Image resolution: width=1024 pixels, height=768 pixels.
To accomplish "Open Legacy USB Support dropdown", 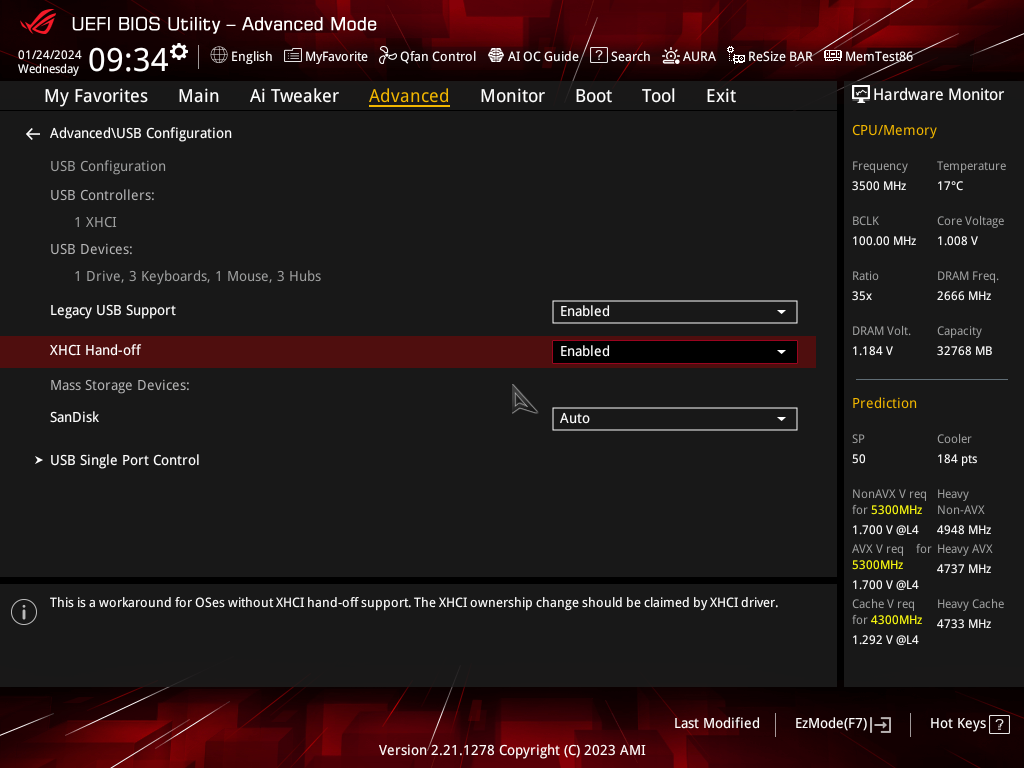I will point(674,311).
